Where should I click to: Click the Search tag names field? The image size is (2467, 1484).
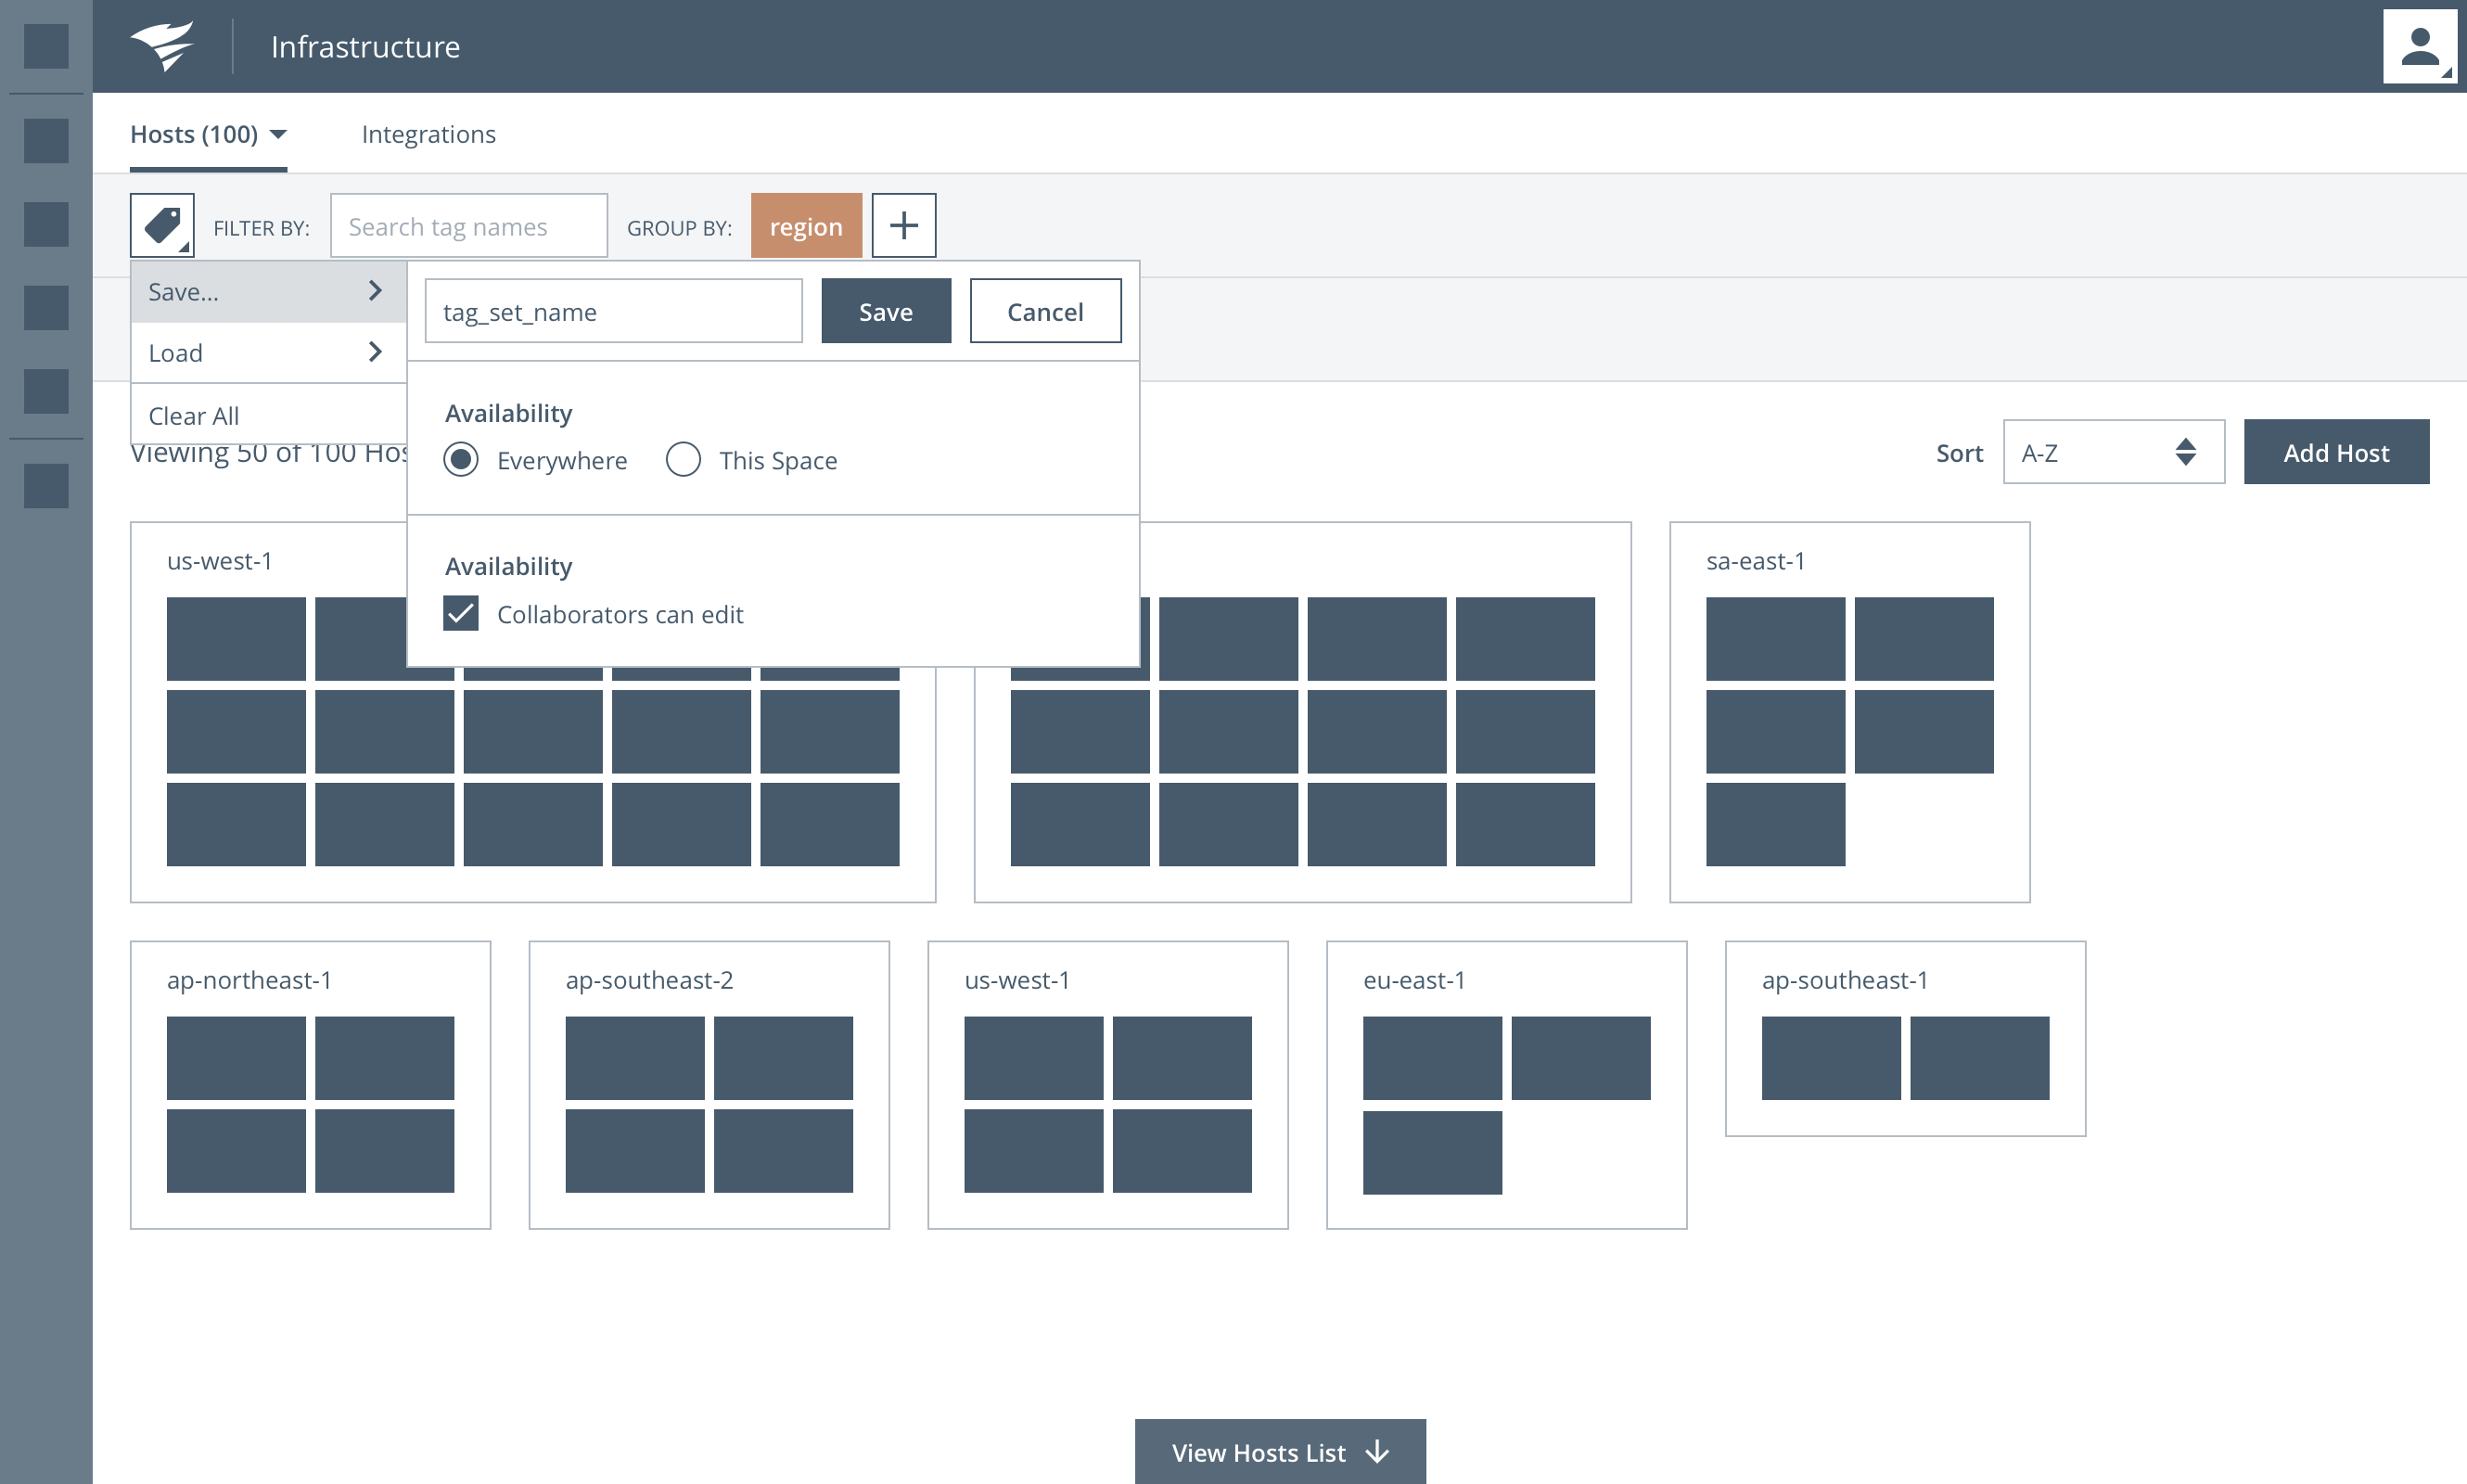pos(468,226)
